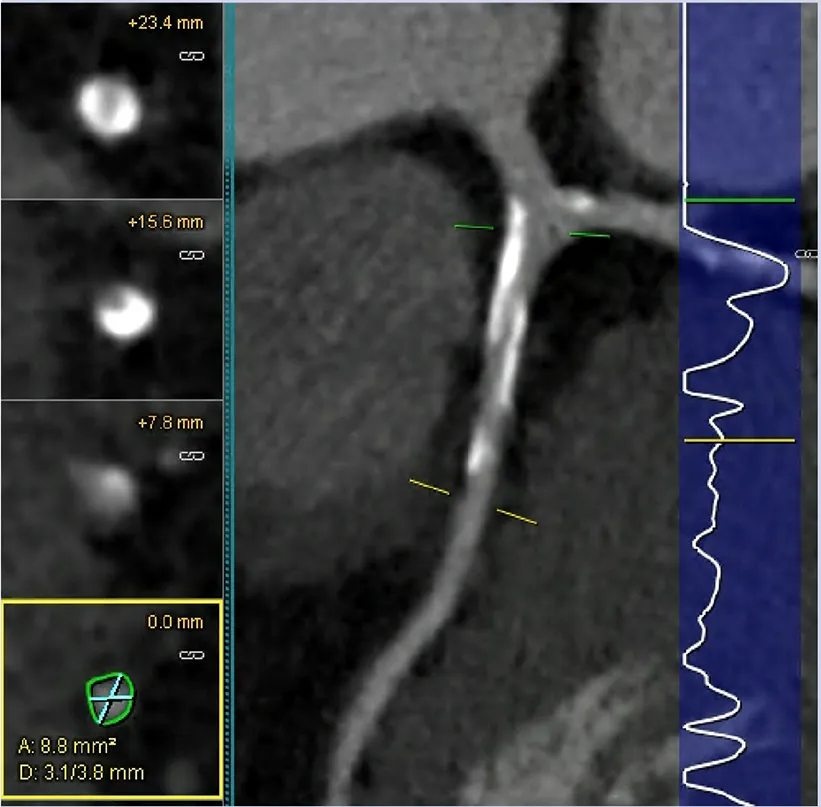Screen dimensions: 821x807
Task: Select yellow marker right of the vessel
Action: click(x=516, y=516)
